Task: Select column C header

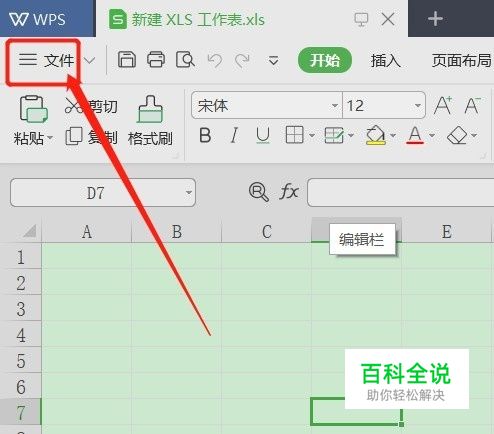Action: pos(267,231)
